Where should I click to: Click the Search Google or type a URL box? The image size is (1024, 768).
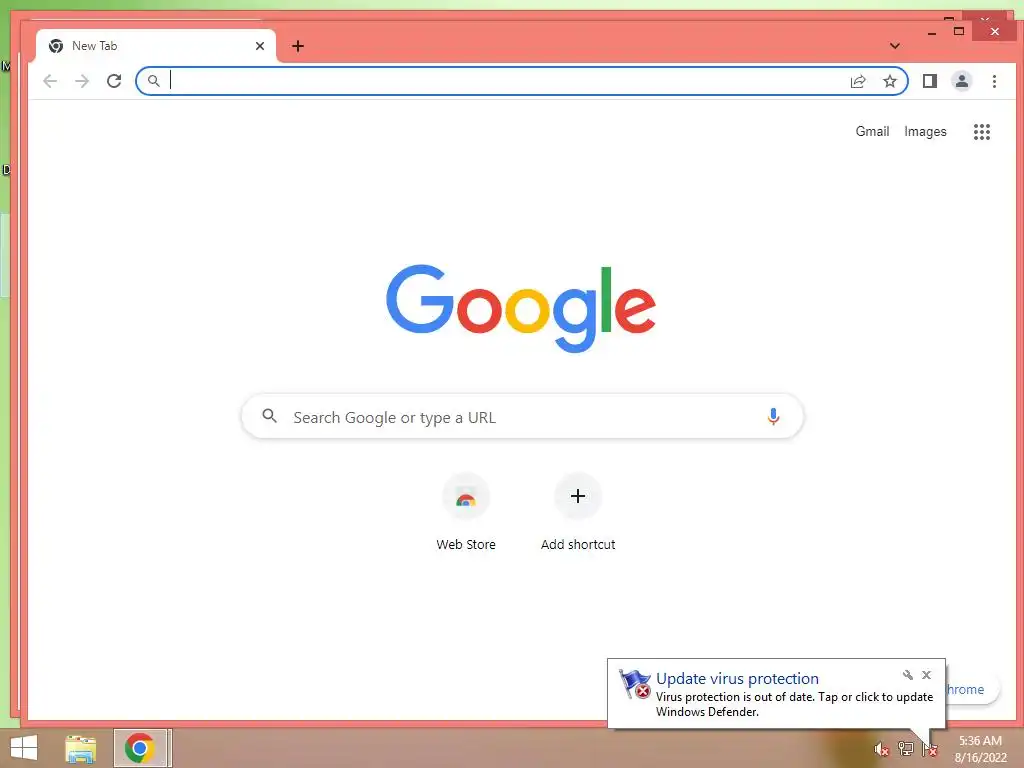522,417
